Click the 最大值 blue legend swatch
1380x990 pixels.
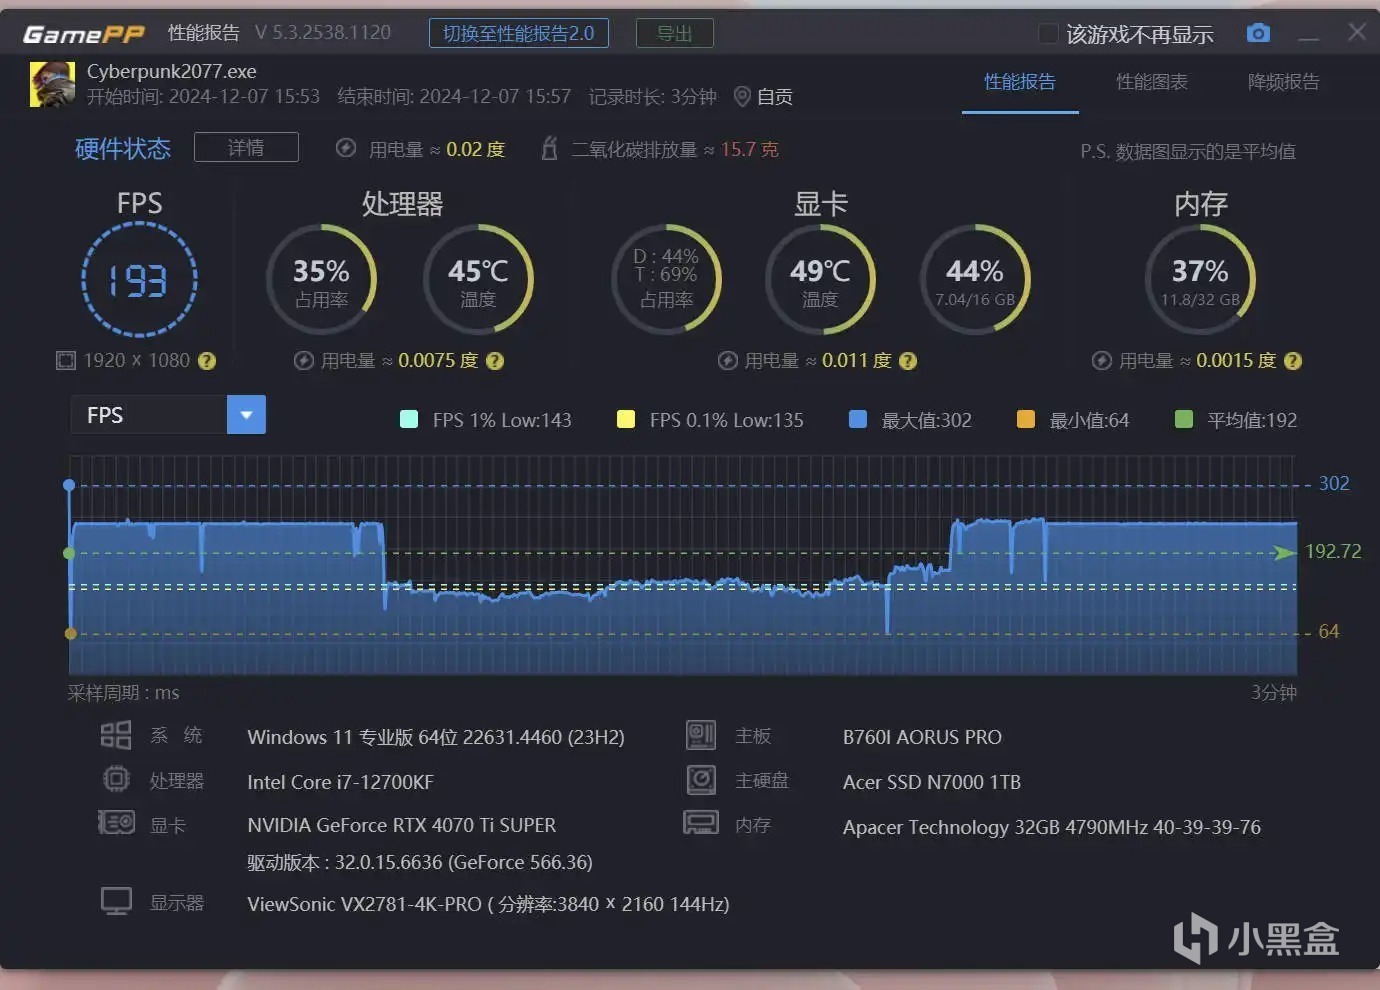pos(858,419)
